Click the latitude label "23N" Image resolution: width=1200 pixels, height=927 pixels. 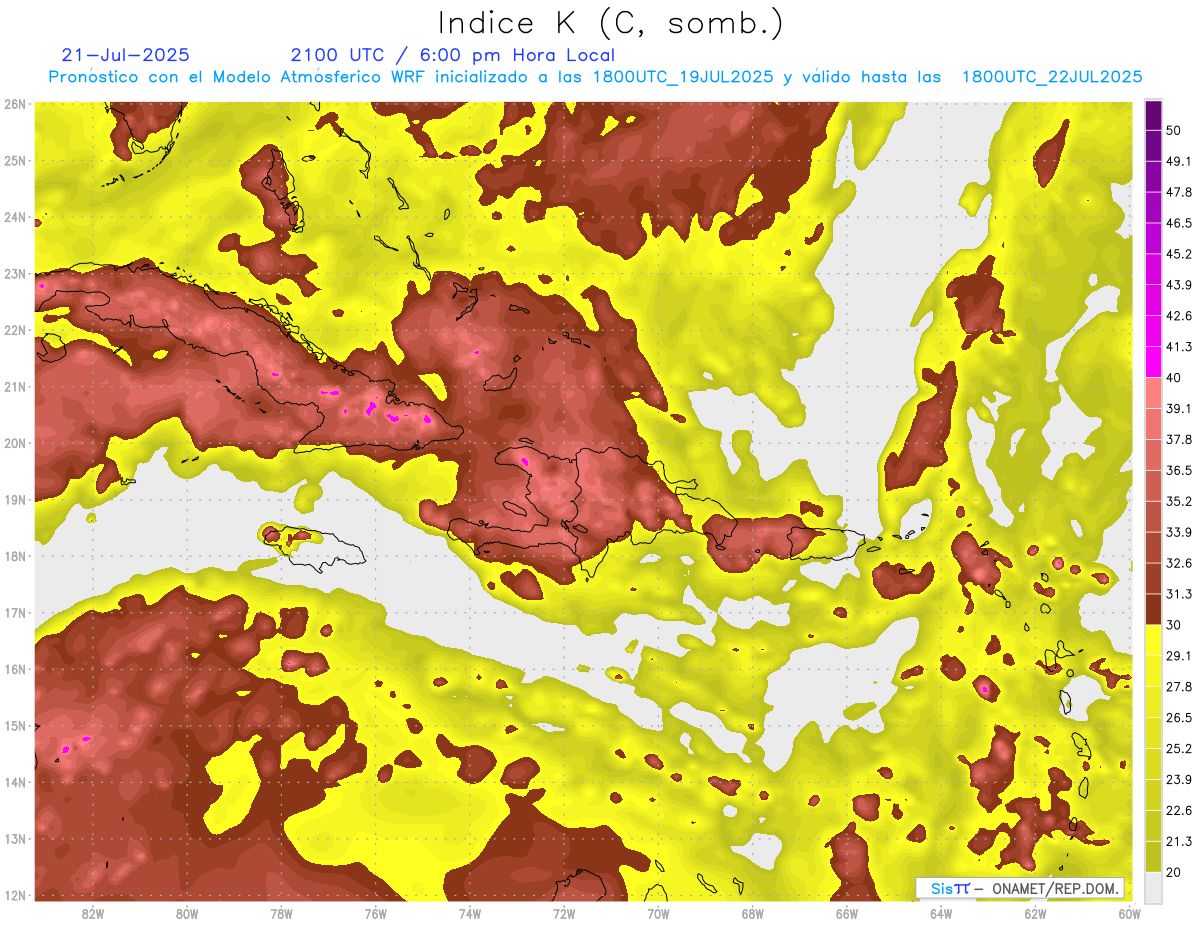pyautogui.click(x=14, y=274)
